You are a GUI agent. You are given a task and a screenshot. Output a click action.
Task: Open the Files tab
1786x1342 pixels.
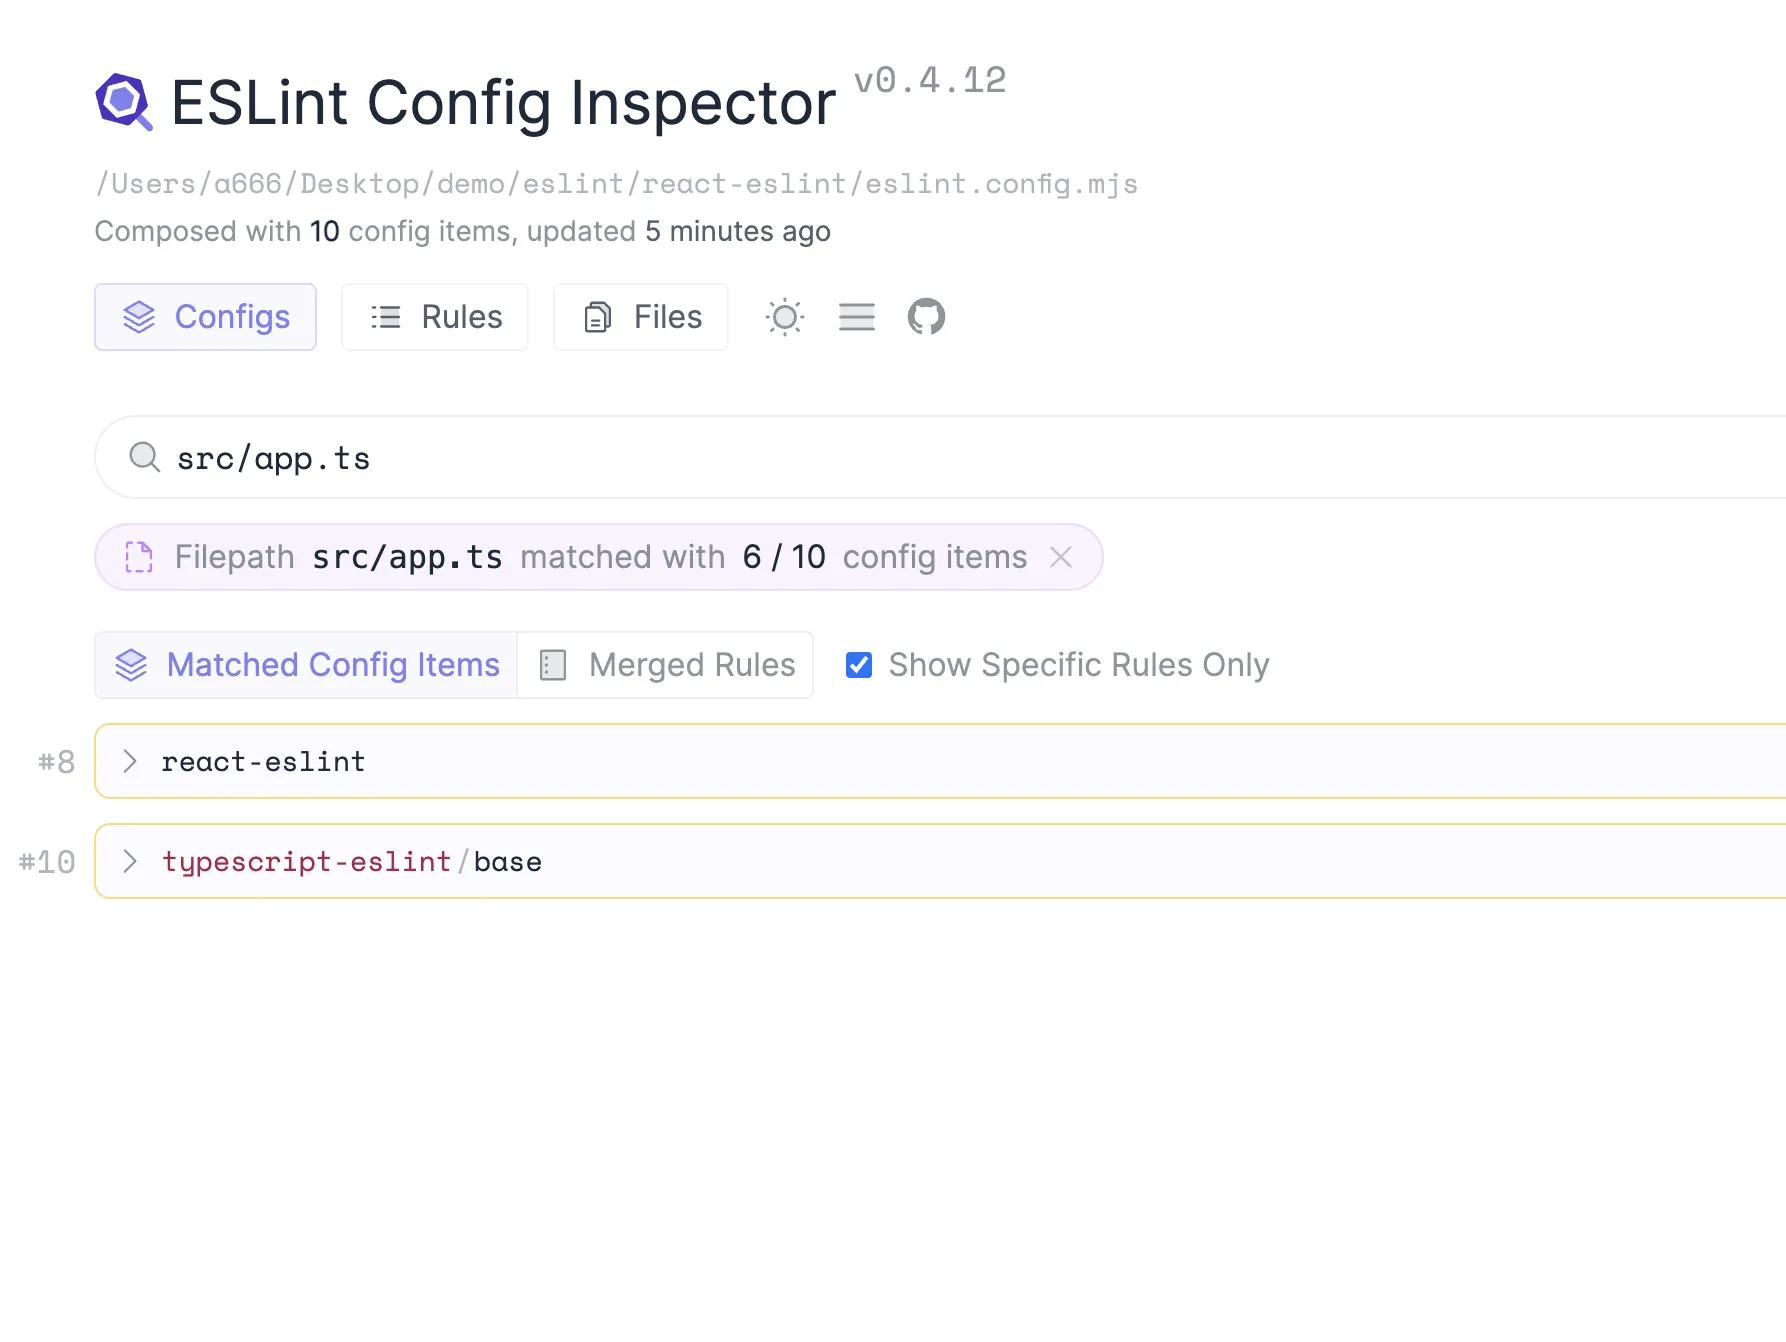641,317
